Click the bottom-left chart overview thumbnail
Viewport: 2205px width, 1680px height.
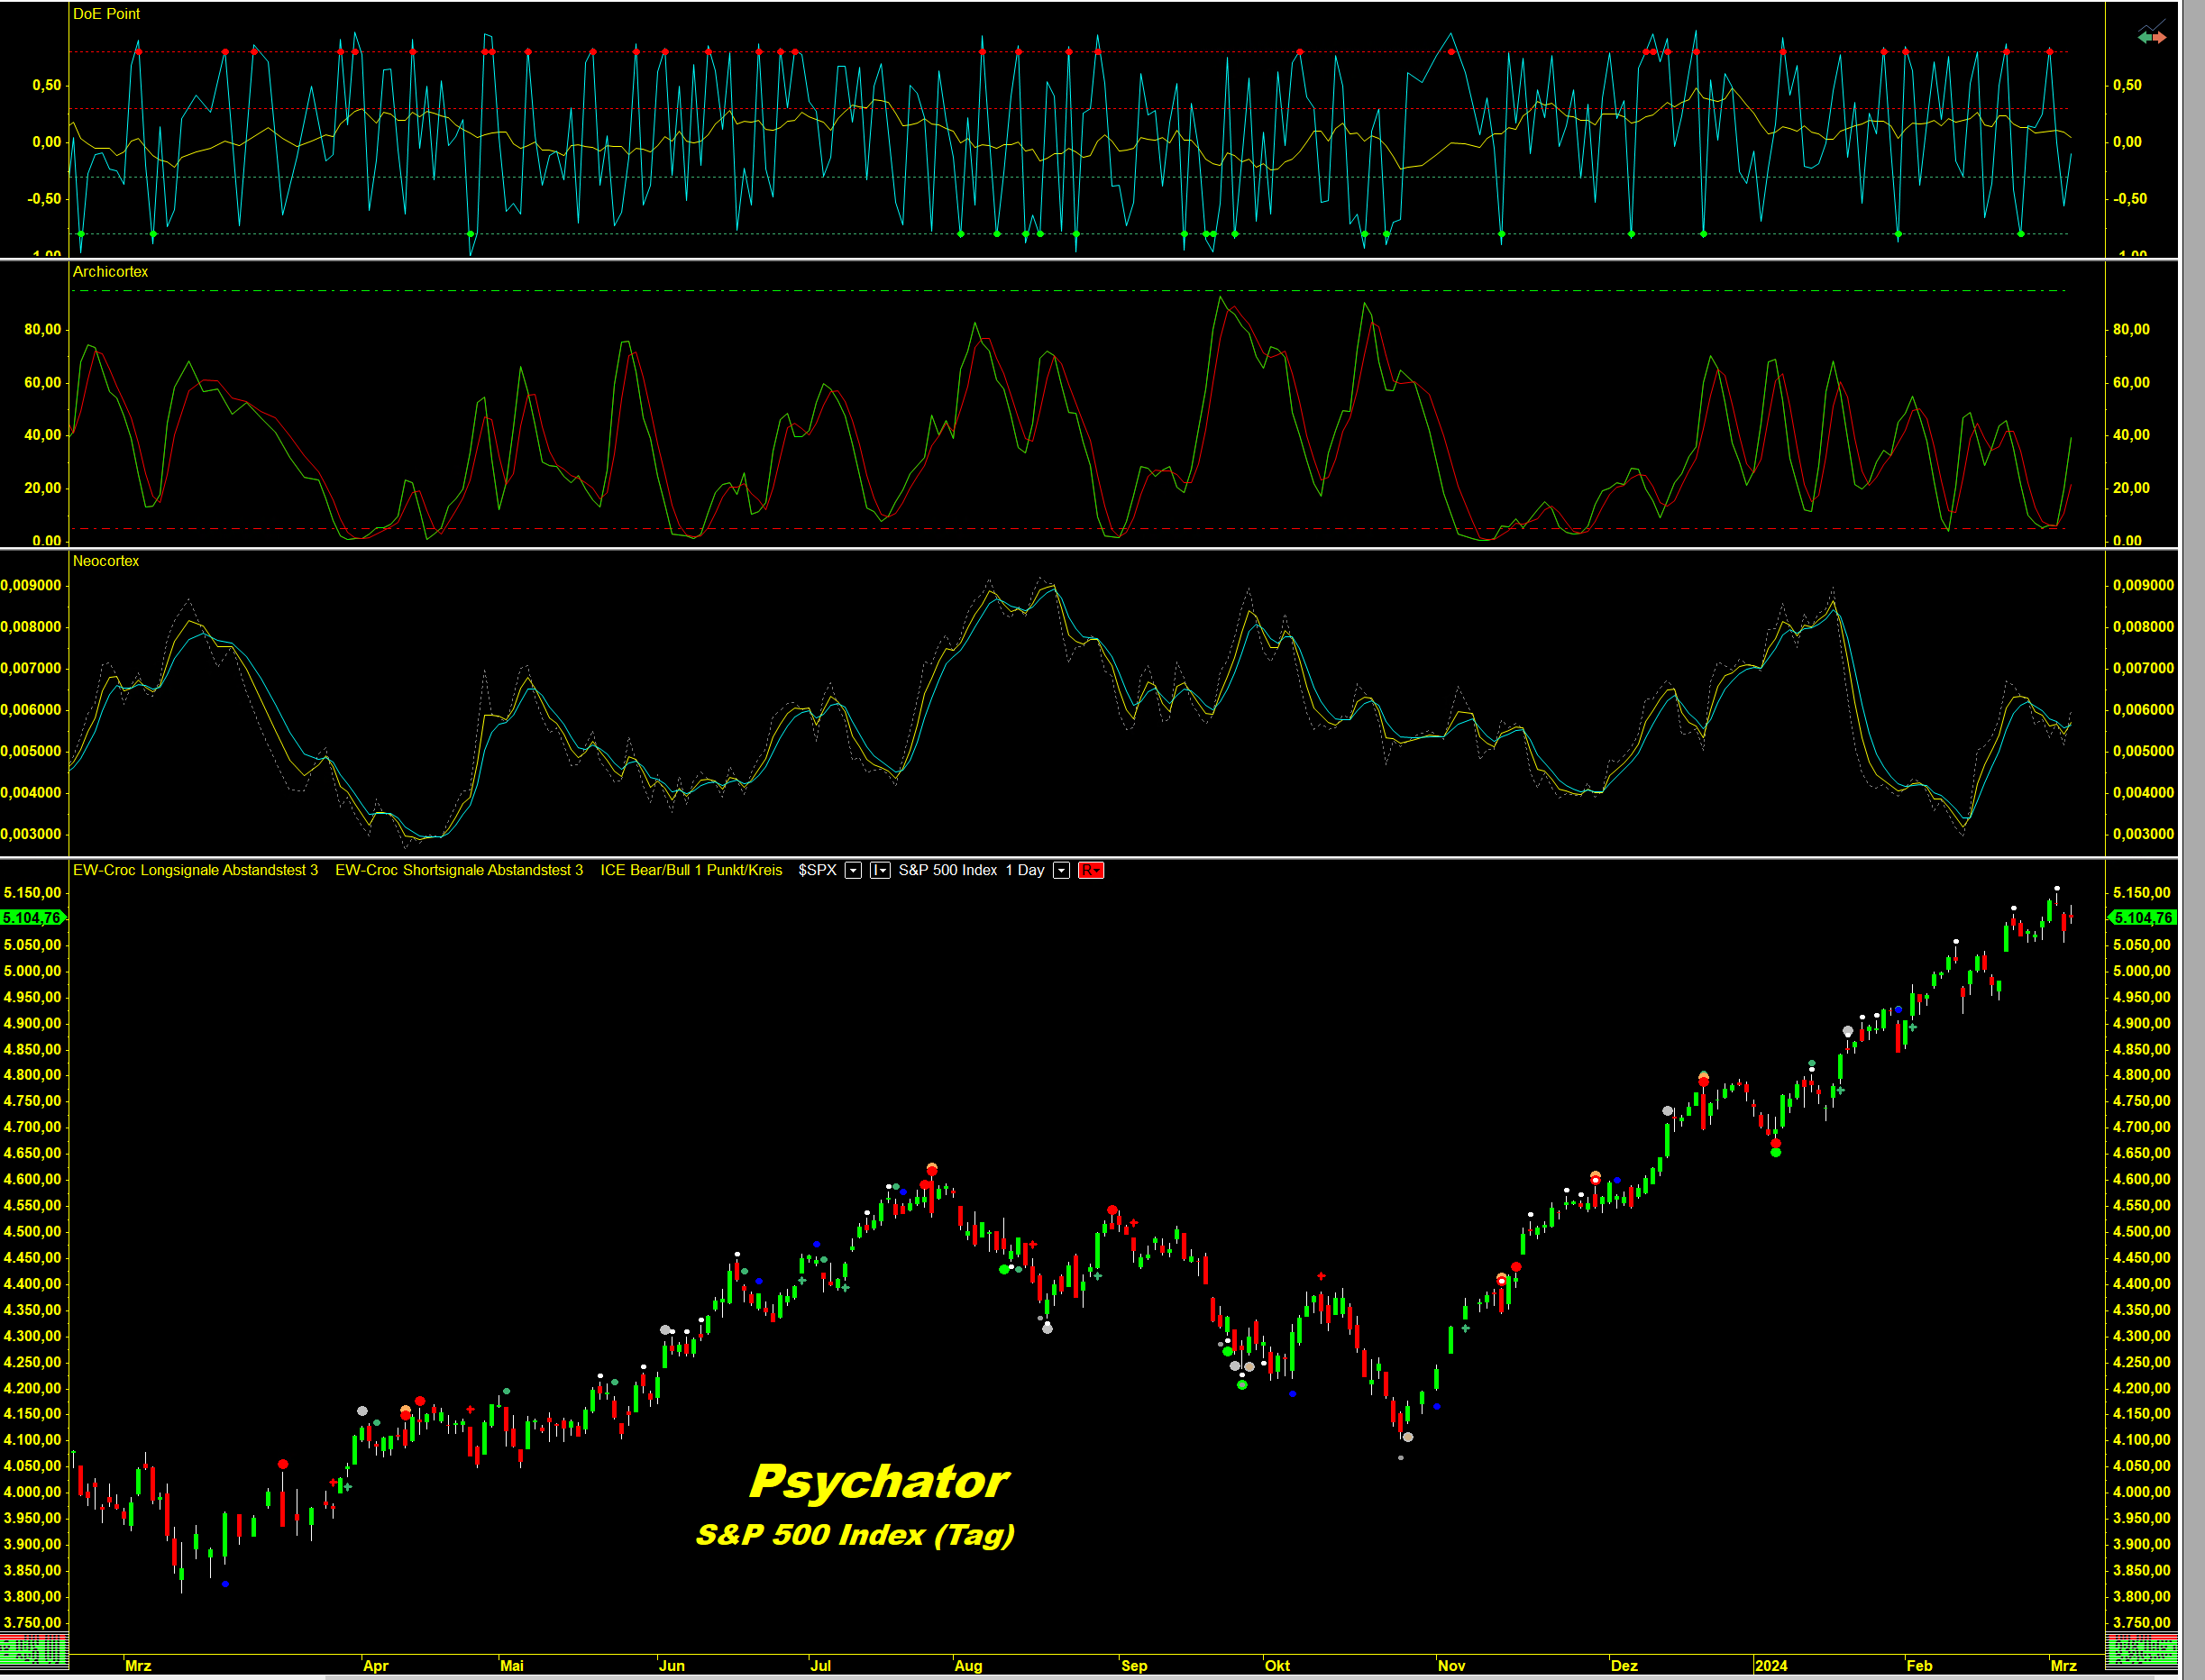click(x=34, y=1649)
